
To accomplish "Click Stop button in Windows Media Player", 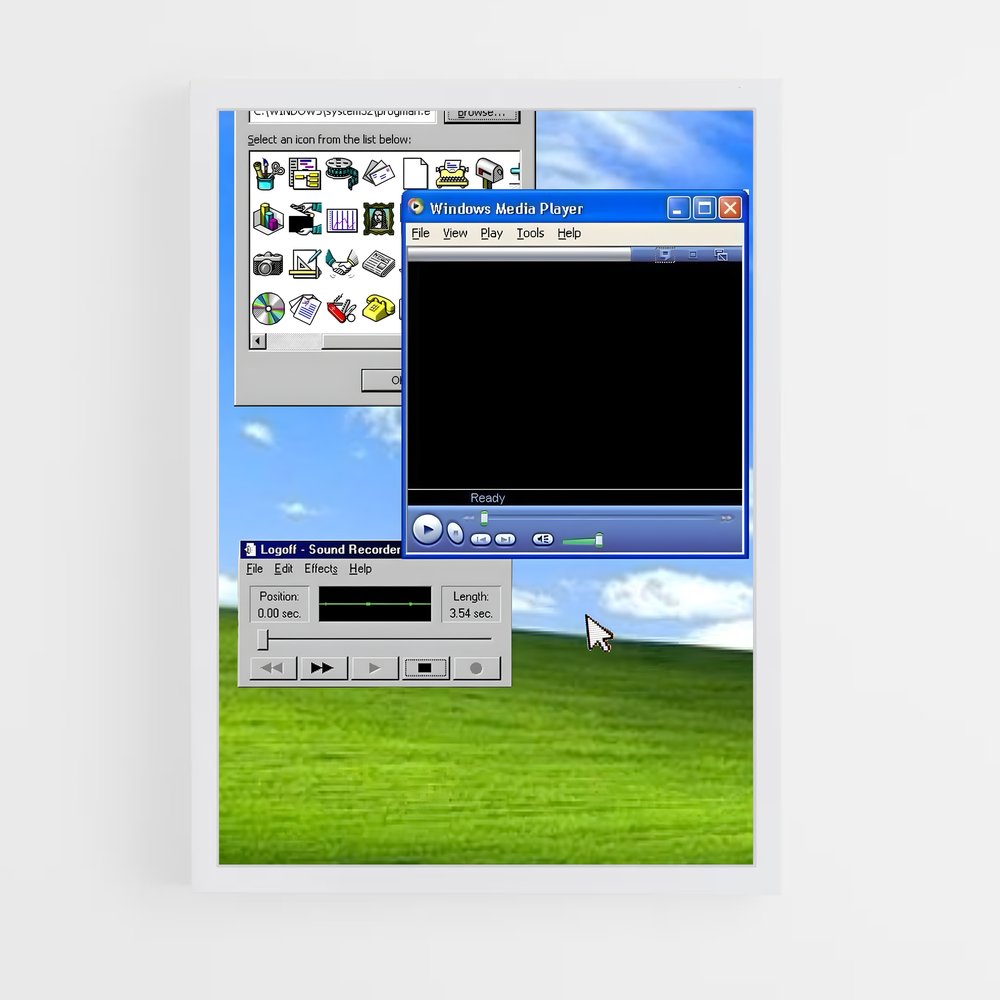I will tap(455, 532).
